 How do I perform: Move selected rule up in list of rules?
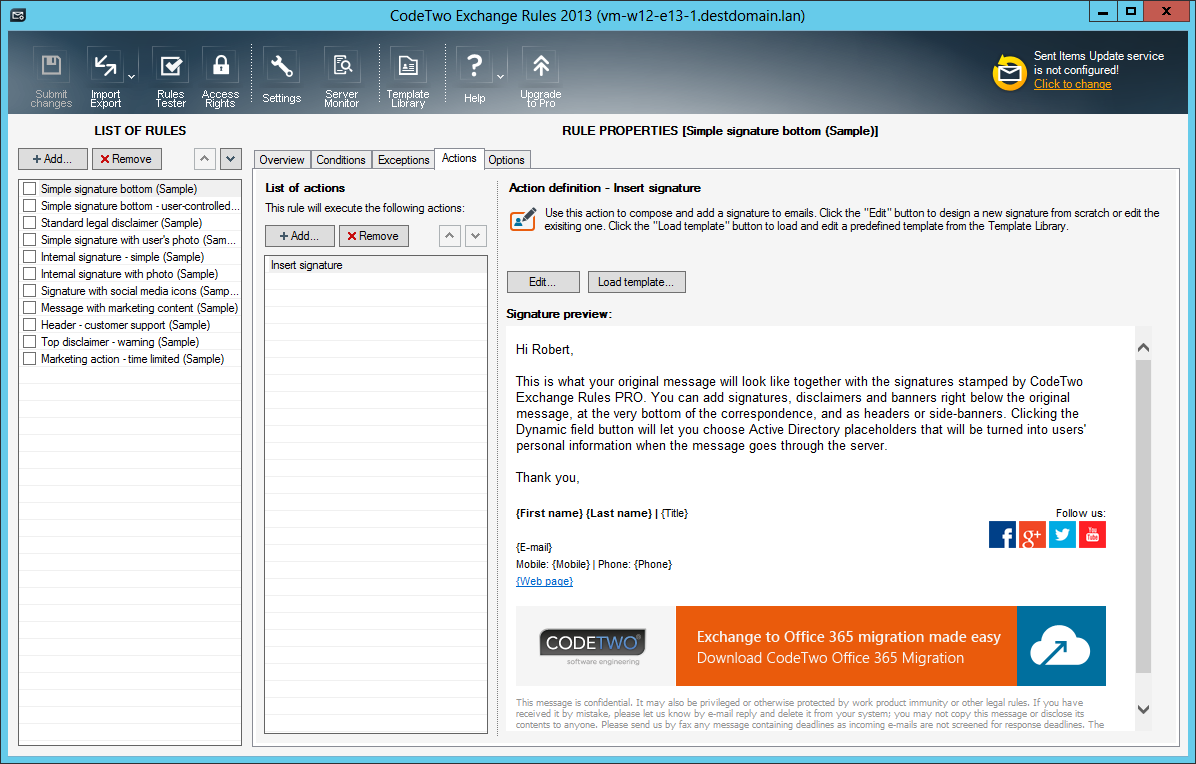[204, 159]
